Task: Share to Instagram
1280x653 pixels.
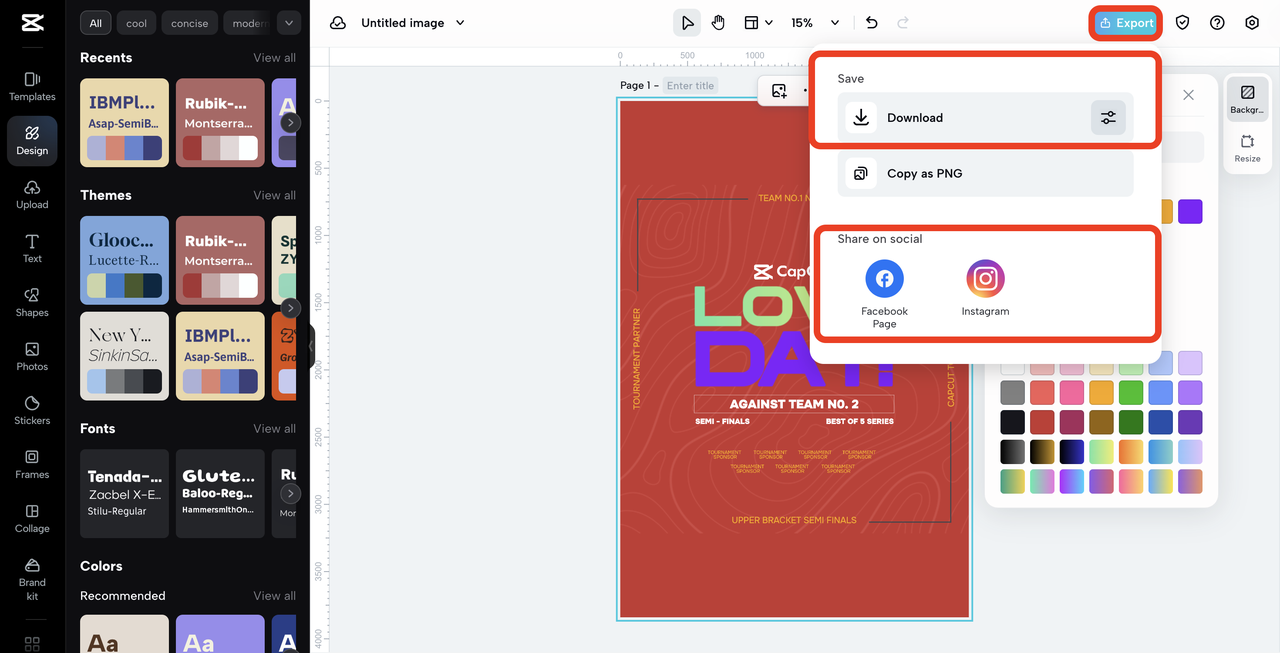Action: pyautogui.click(x=985, y=289)
